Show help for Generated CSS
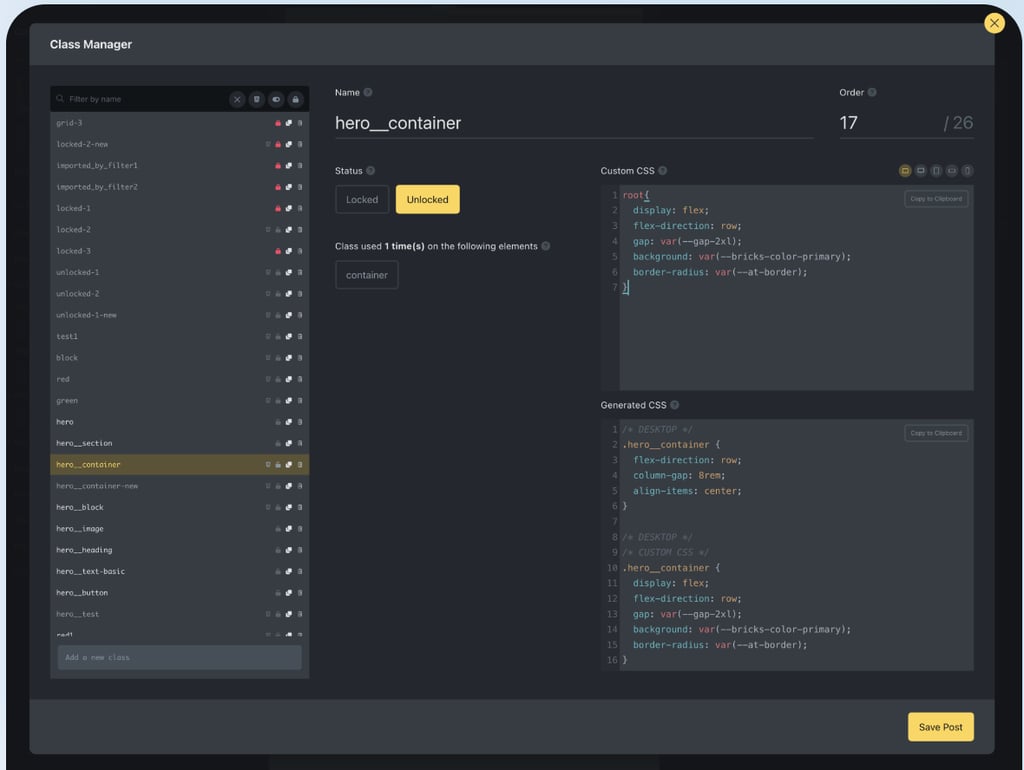 click(675, 406)
